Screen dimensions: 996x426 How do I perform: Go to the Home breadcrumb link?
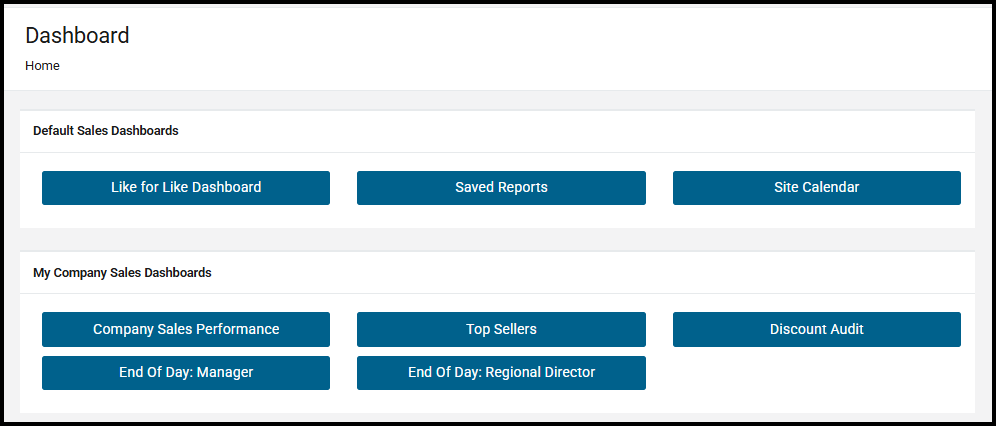[42, 66]
